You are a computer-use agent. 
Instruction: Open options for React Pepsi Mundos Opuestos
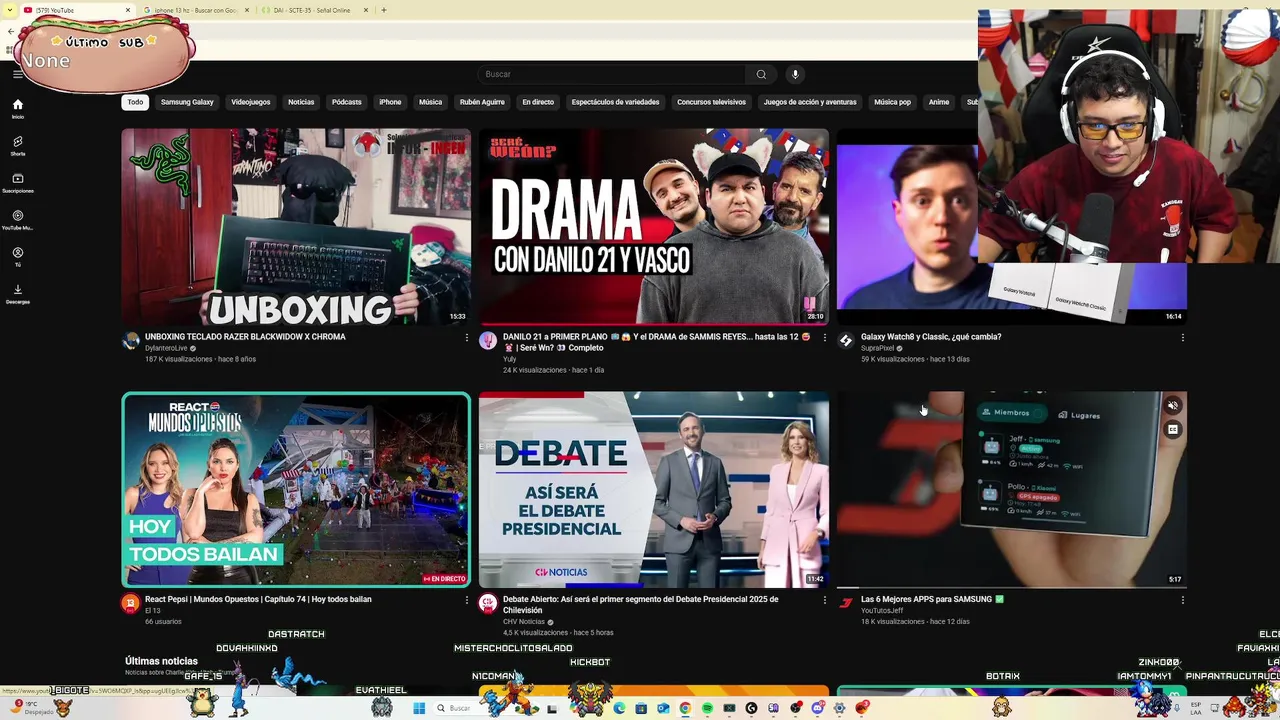pos(466,600)
